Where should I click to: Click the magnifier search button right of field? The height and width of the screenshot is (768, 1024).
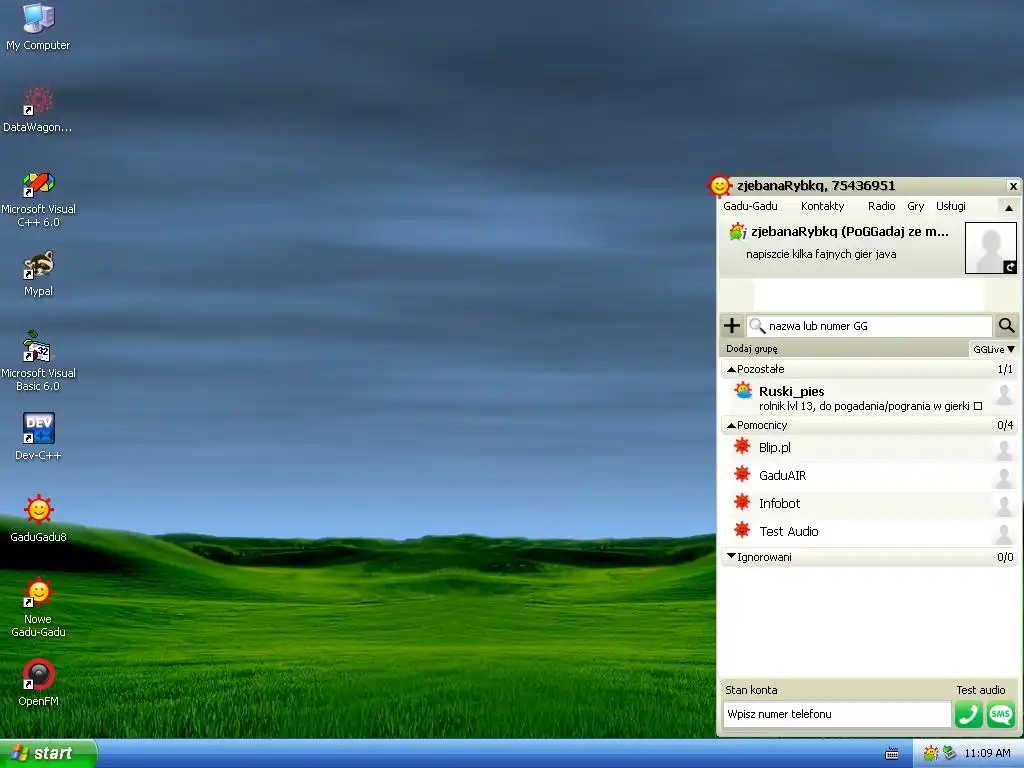pos(1006,325)
